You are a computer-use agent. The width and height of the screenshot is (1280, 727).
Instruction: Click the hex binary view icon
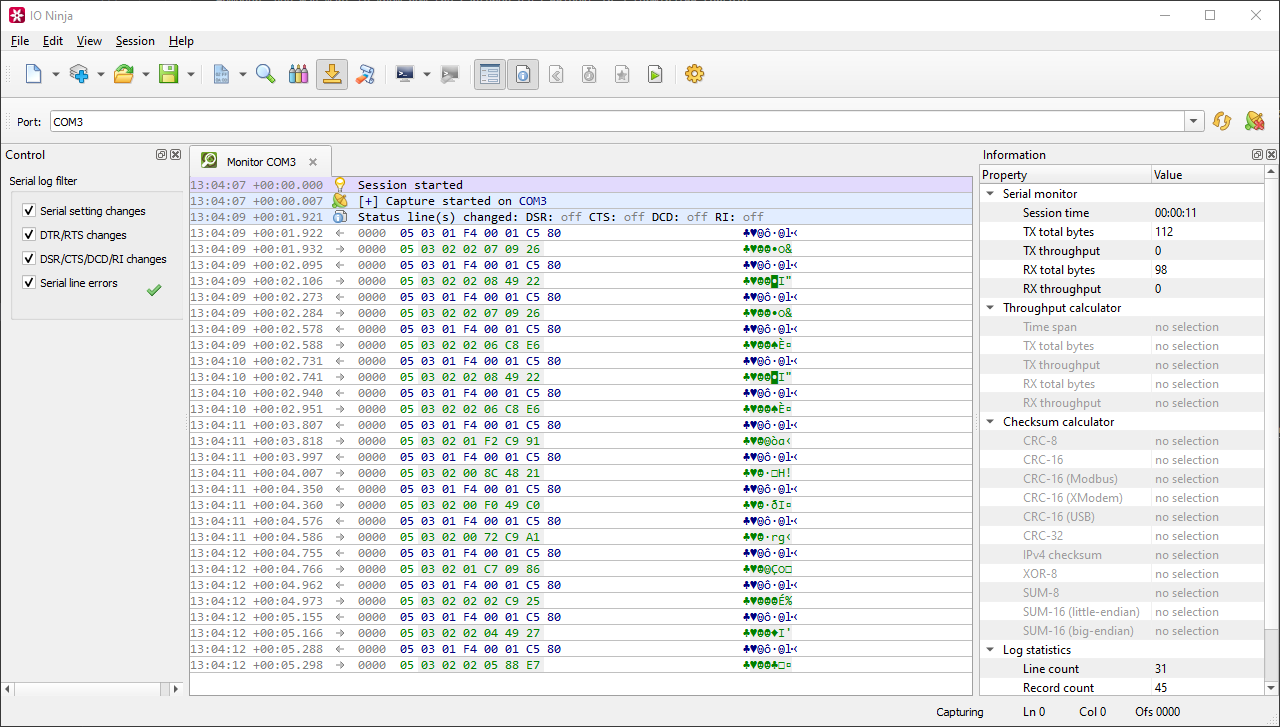click(222, 74)
